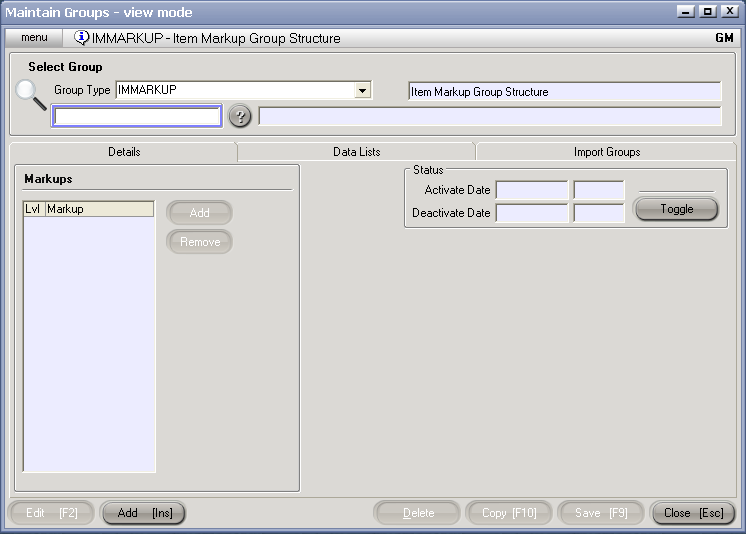746x534 pixels.
Task: Click the Delete button
Action: pyautogui.click(x=417, y=513)
